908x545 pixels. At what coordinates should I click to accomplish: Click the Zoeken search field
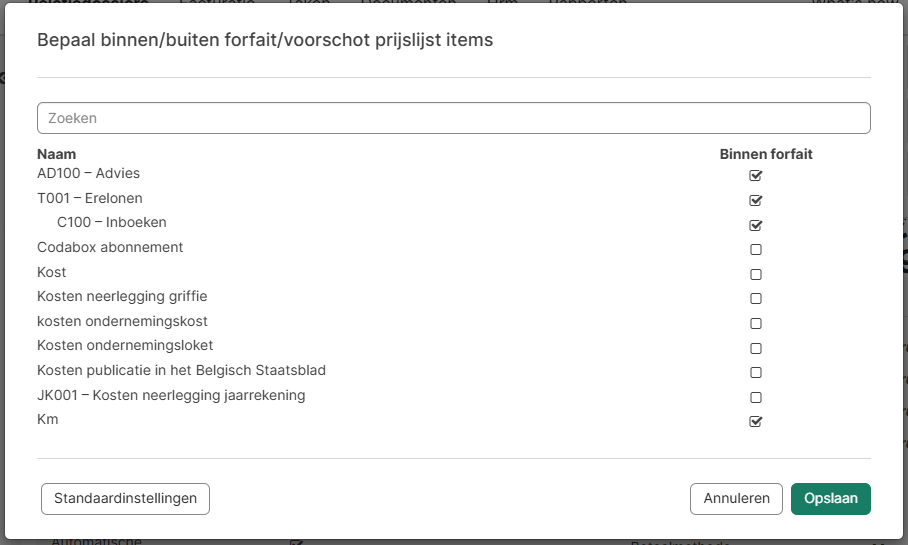pos(453,118)
